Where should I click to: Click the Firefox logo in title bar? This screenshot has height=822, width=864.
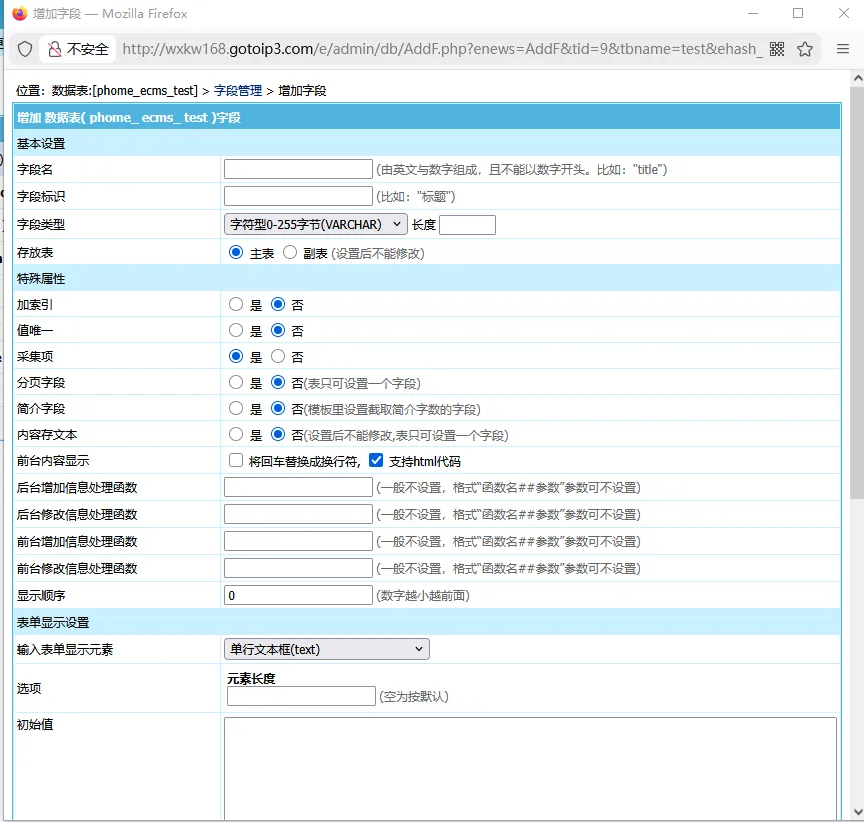tap(19, 13)
